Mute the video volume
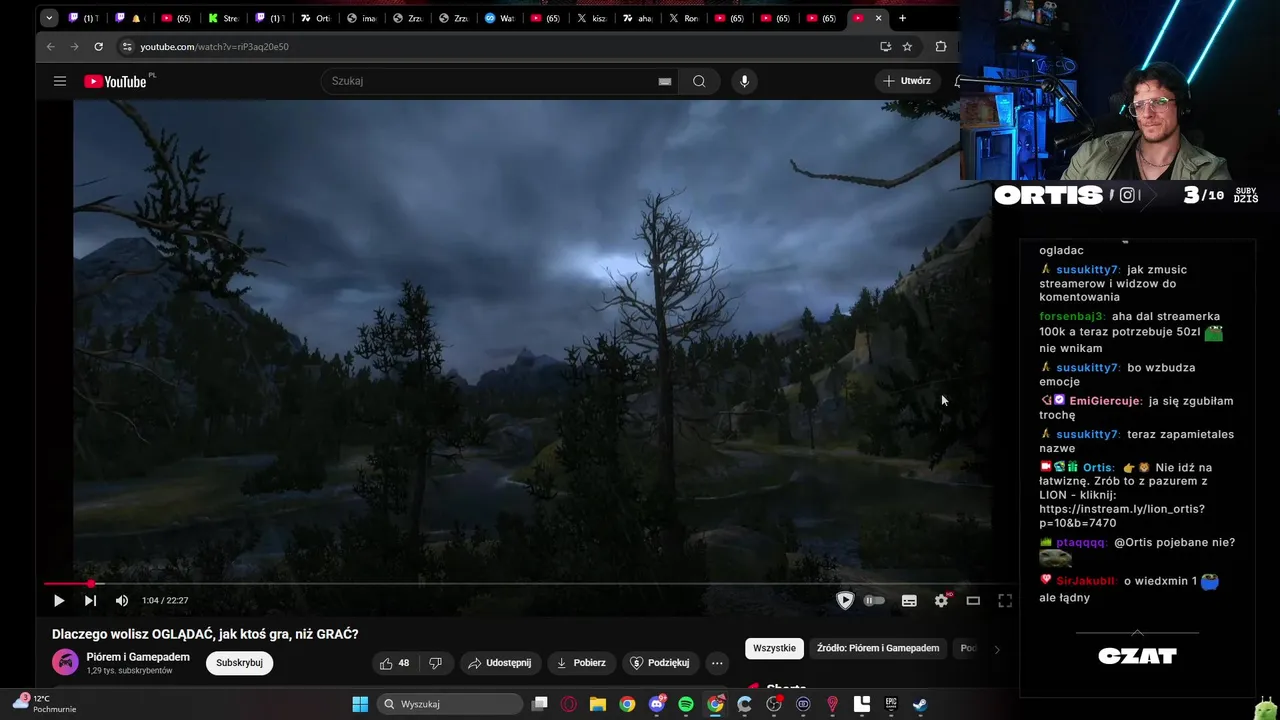This screenshot has height=720, width=1280. coord(122,601)
